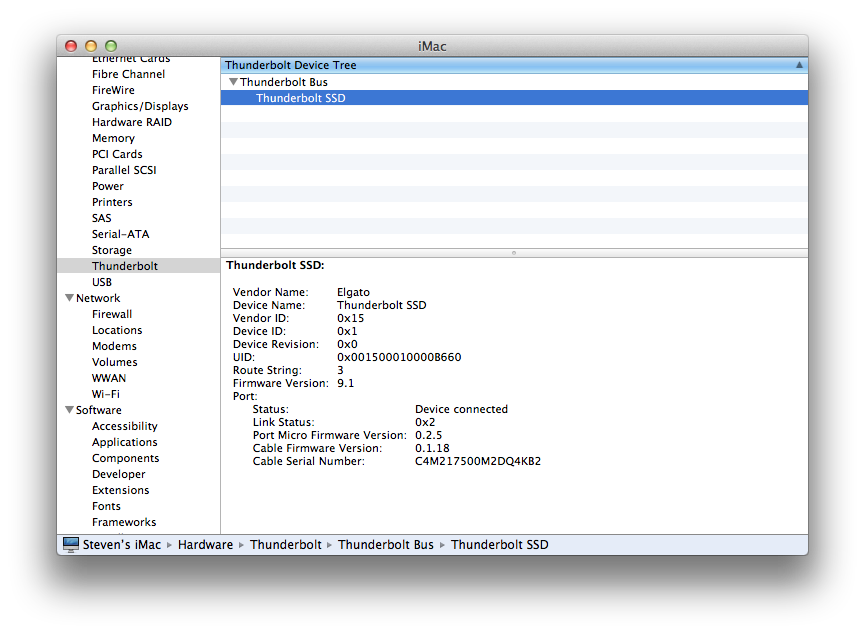Click Thunderbolt Bus in path bar
Image resolution: width=865 pixels, height=634 pixels.
point(386,545)
